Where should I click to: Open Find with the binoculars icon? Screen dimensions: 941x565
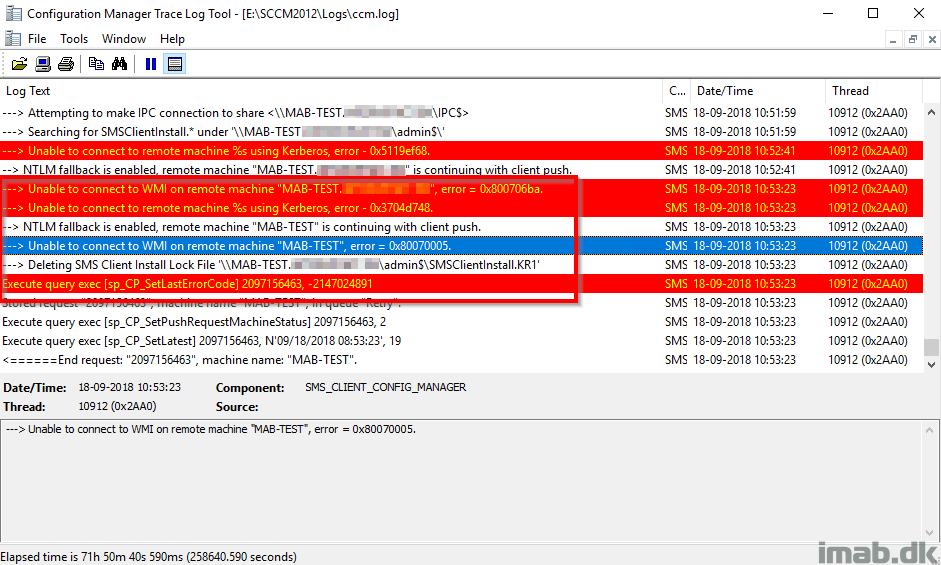click(119, 64)
